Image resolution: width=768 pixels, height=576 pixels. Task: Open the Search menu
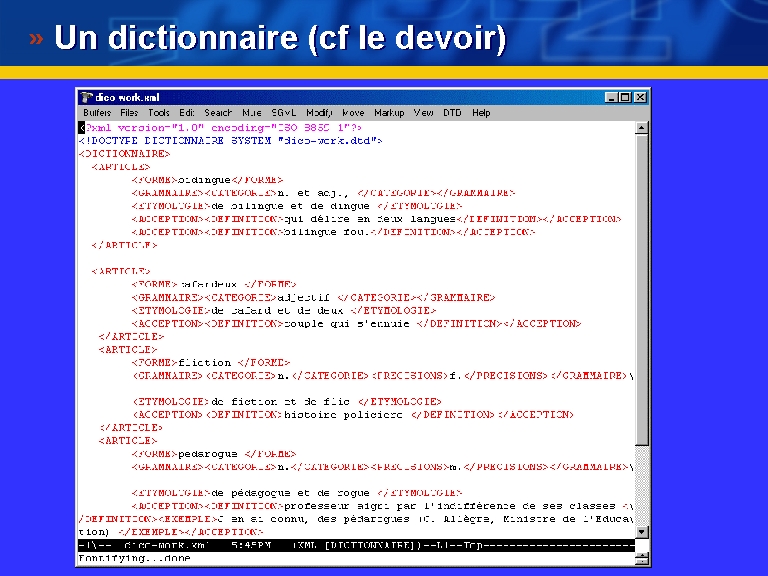[x=218, y=113]
